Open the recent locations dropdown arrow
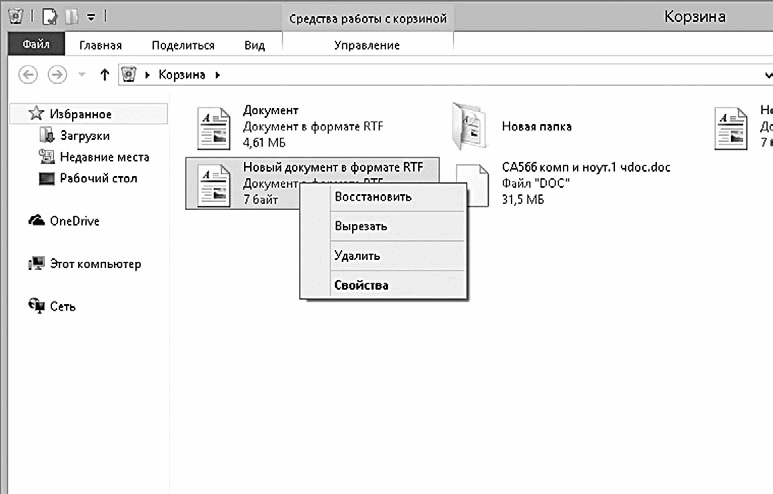The height and width of the screenshot is (494, 773). [82, 75]
